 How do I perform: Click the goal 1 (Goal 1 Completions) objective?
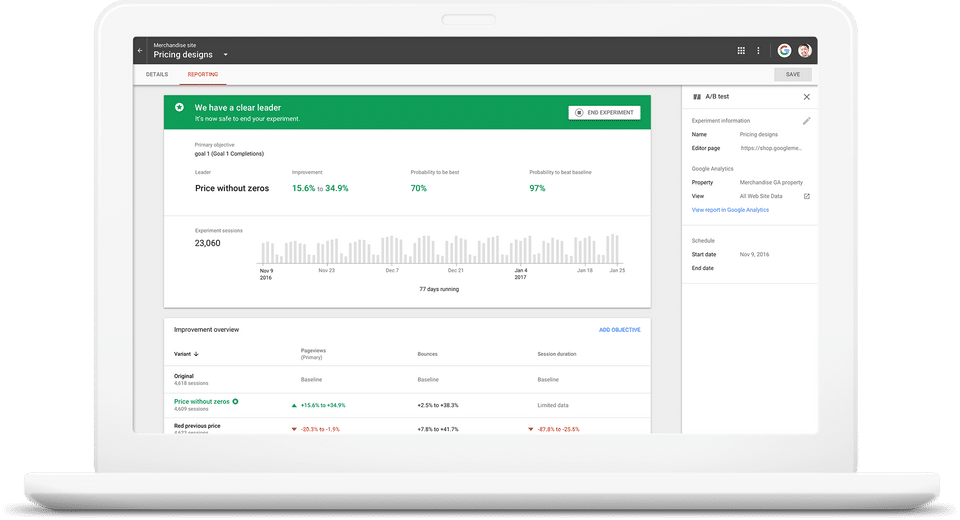pyautogui.click(x=229, y=154)
